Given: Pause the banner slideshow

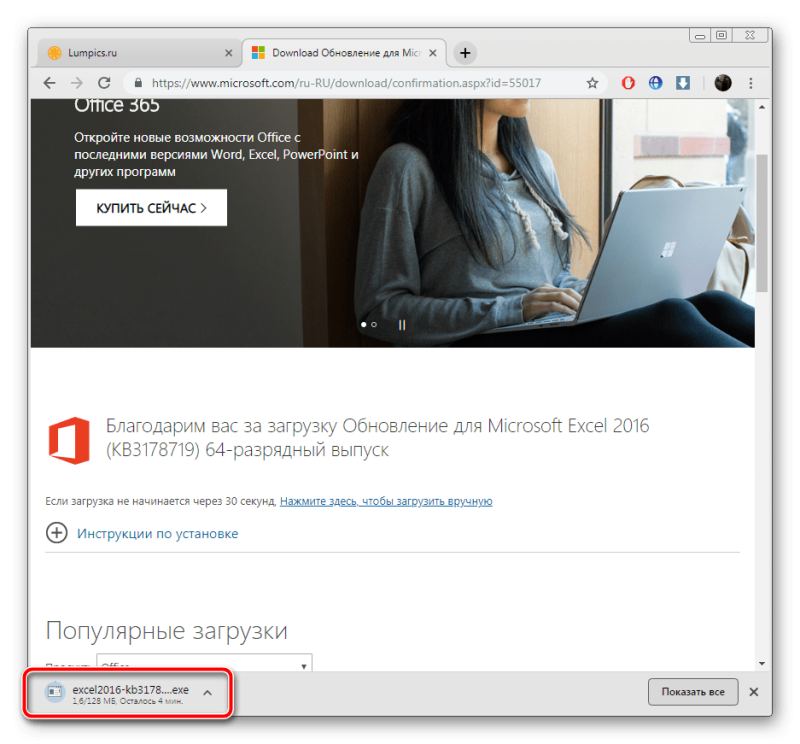Looking at the screenshot, I should pyautogui.click(x=402, y=325).
